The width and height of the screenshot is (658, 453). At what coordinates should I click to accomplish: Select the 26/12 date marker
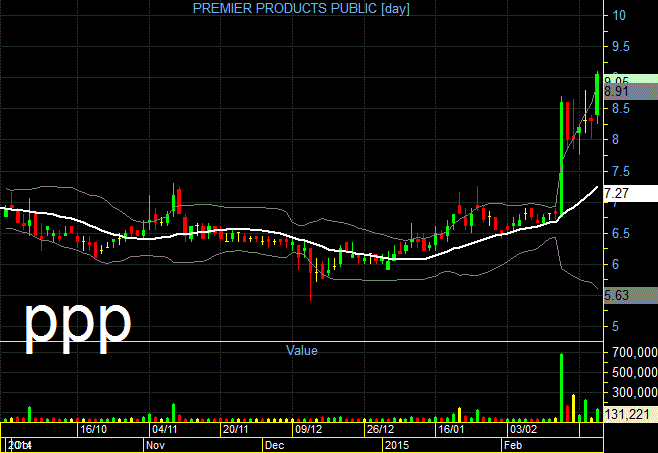pyautogui.click(x=380, y=429)
